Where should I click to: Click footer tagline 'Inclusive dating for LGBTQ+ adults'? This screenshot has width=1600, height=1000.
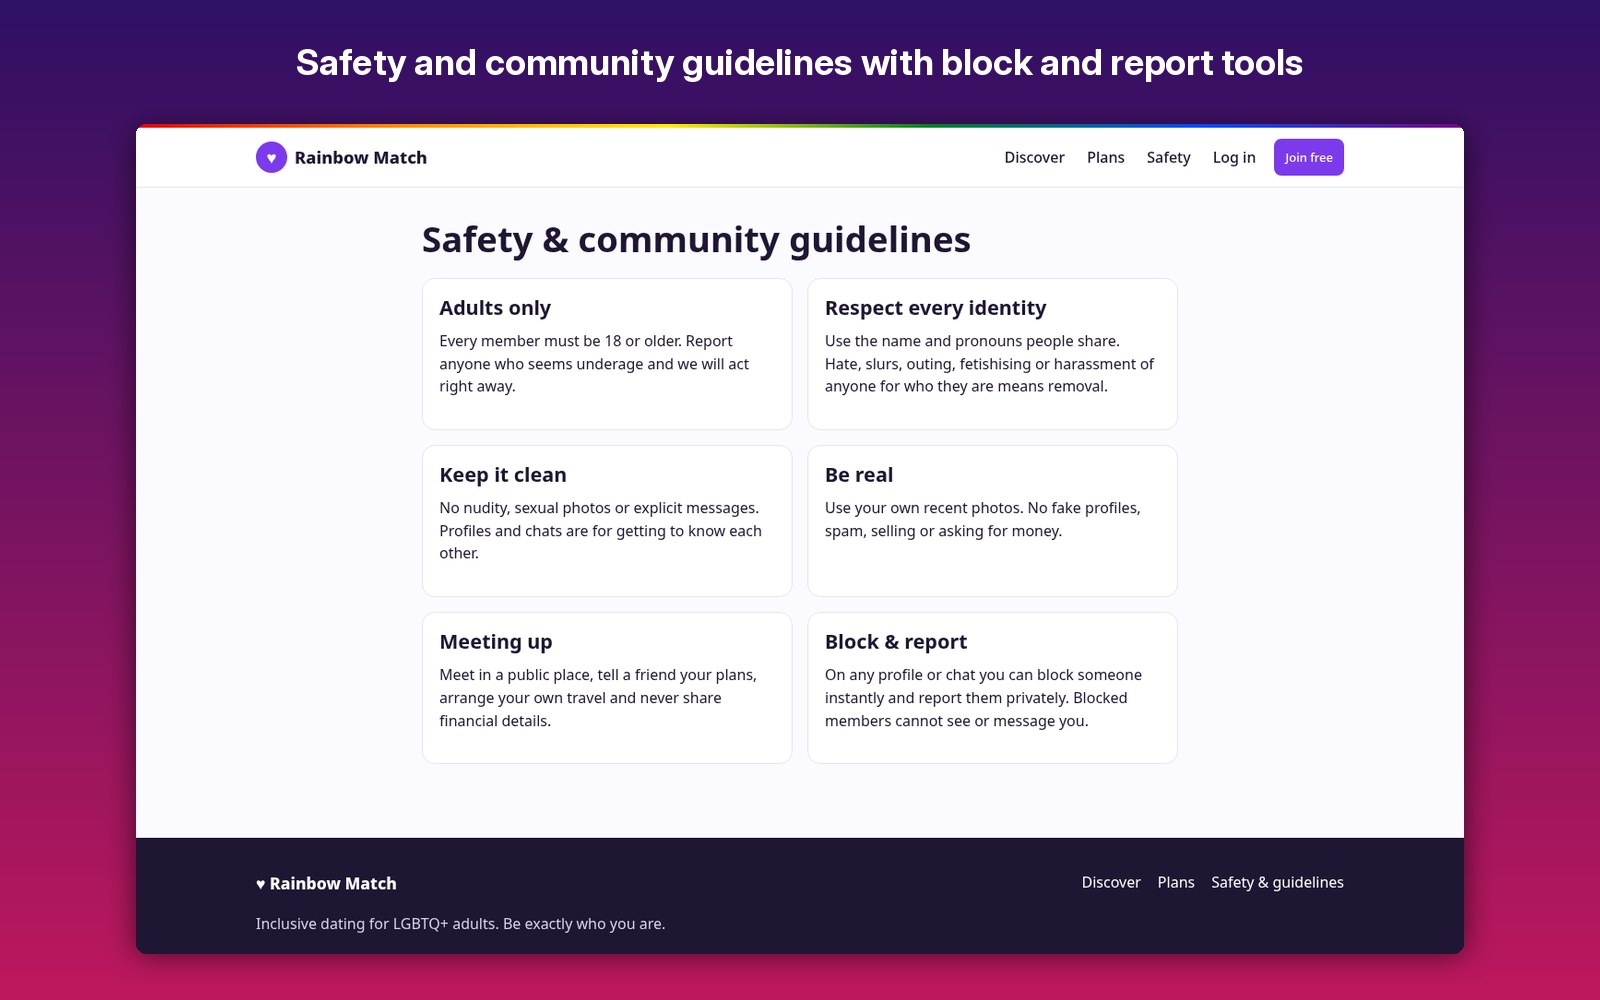coord(376,924)
